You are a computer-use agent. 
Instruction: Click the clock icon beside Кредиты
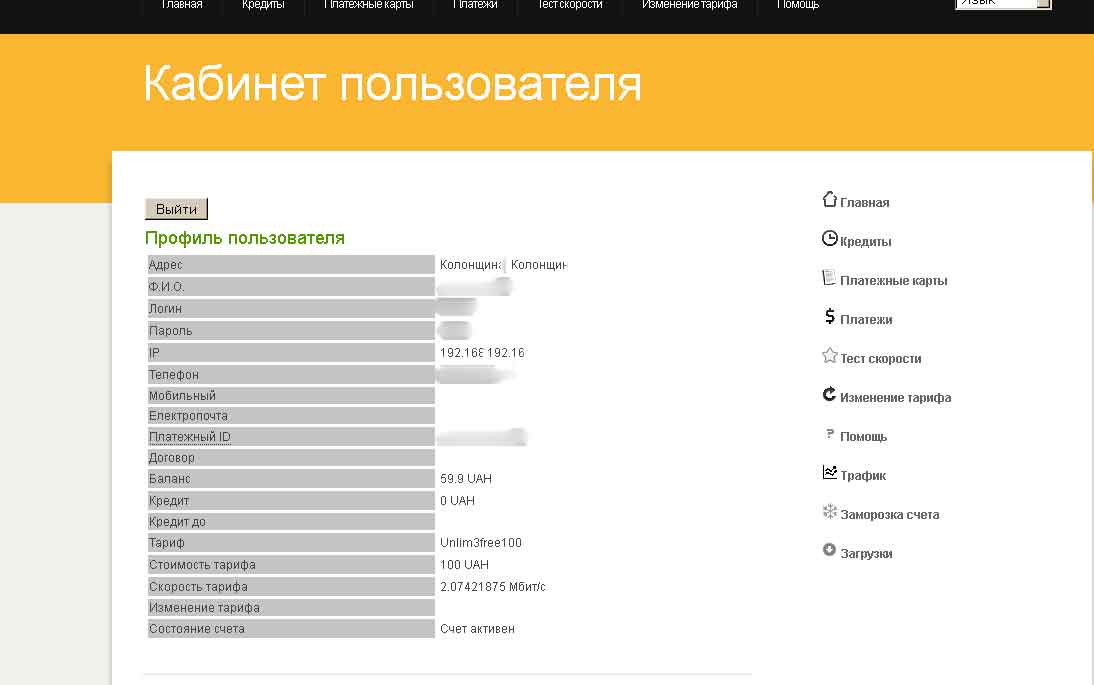pos(829,239)
